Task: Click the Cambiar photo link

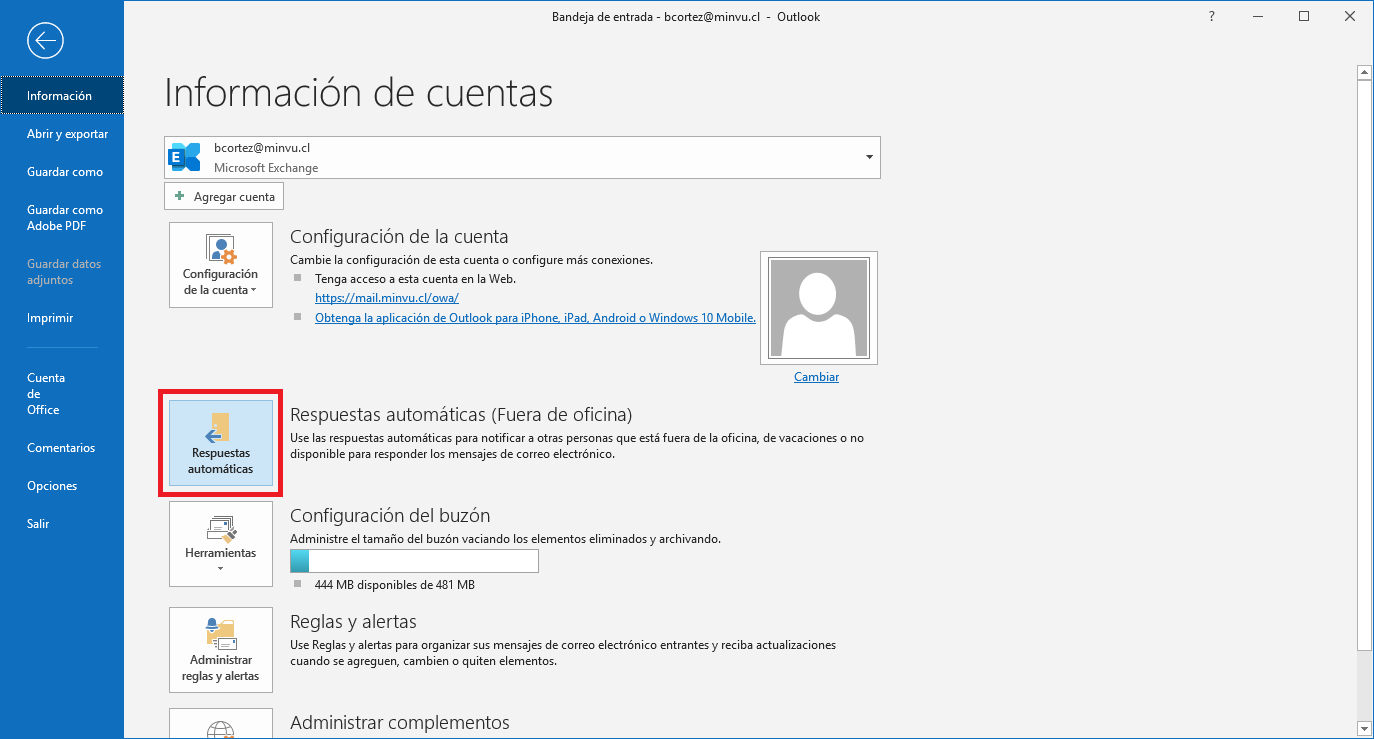Action: (816, 377)
